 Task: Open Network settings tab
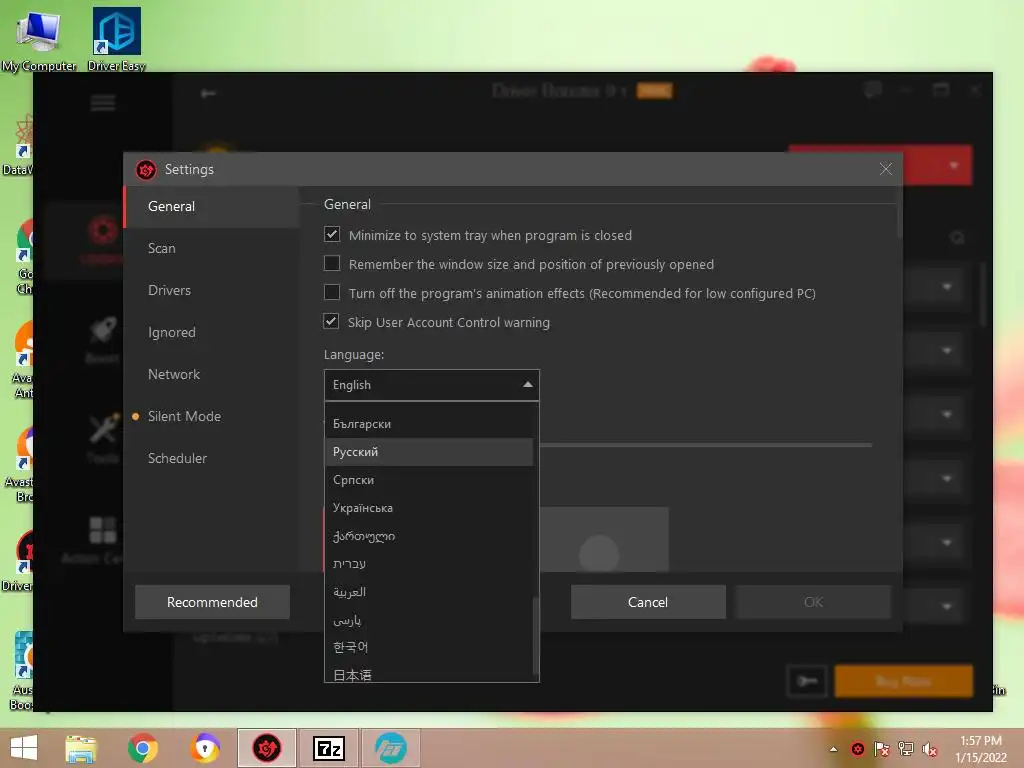coord(212,374)
